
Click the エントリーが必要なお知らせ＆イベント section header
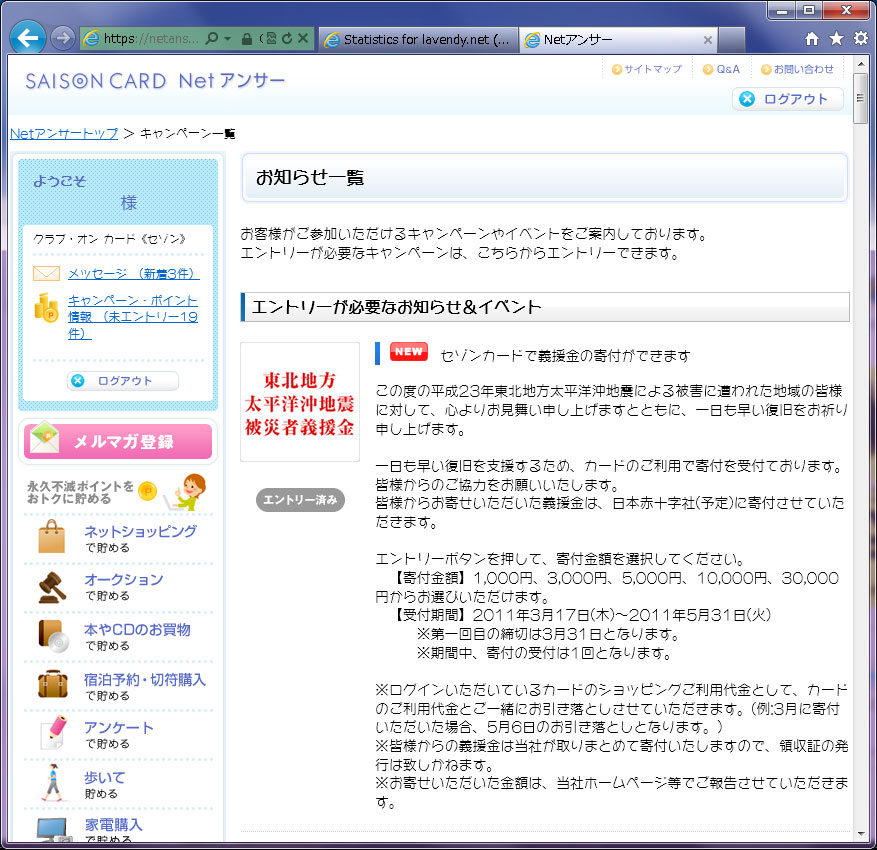pyautogui.click(x=545, y=307)
